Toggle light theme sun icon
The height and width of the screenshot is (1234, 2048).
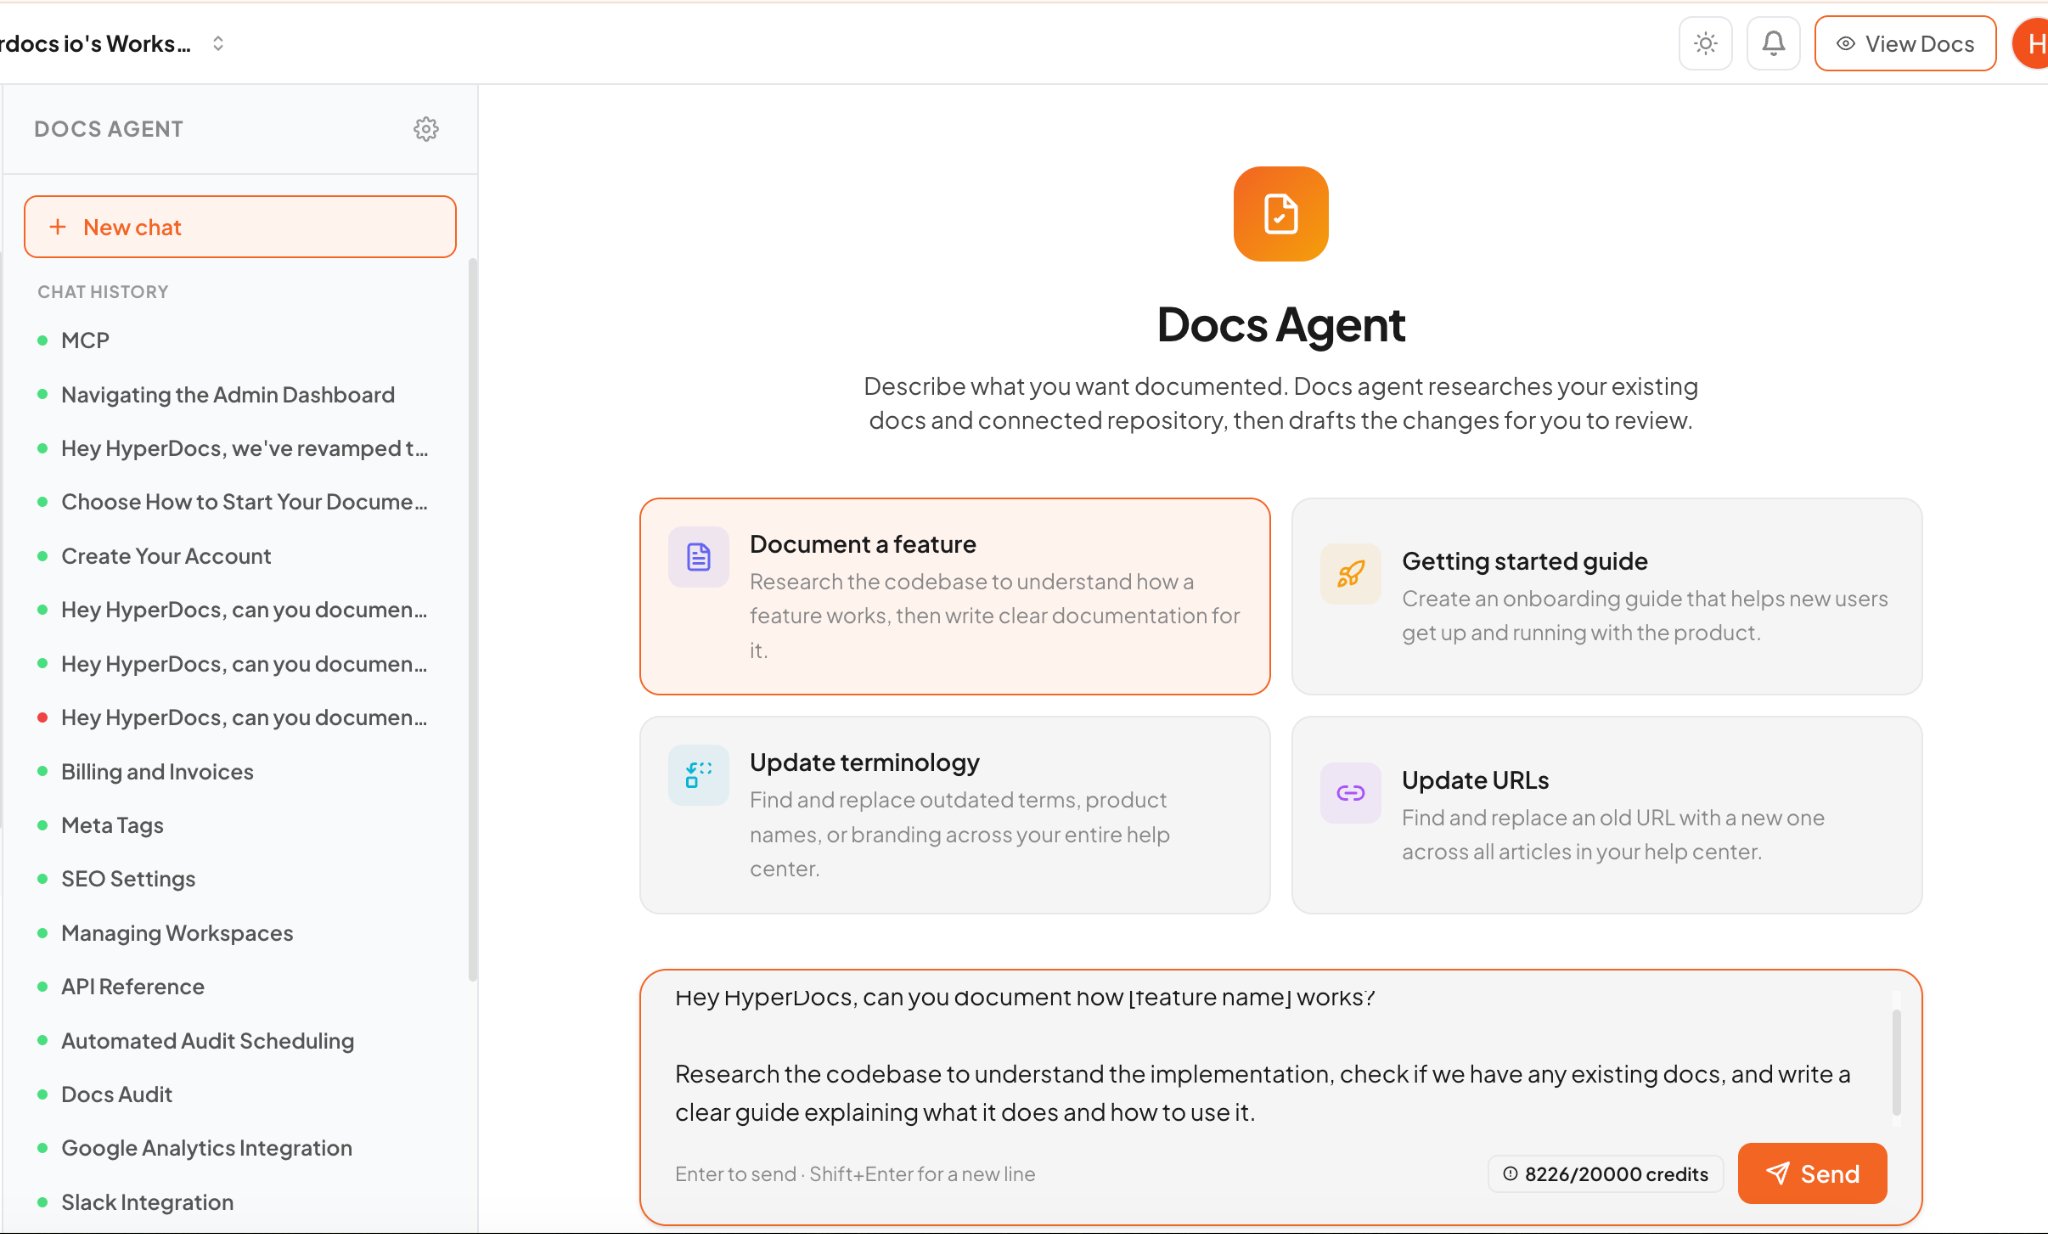1705,44
